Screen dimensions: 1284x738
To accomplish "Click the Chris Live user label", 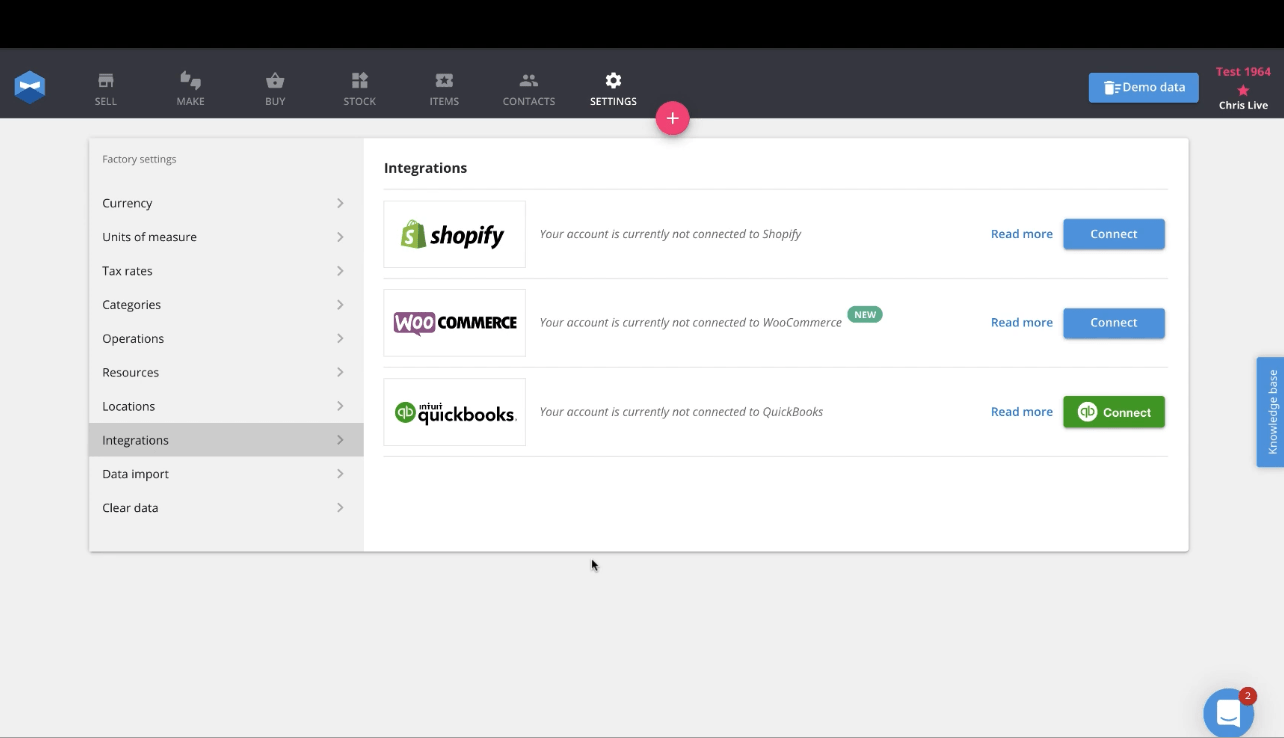I will tap(1243, 105).
